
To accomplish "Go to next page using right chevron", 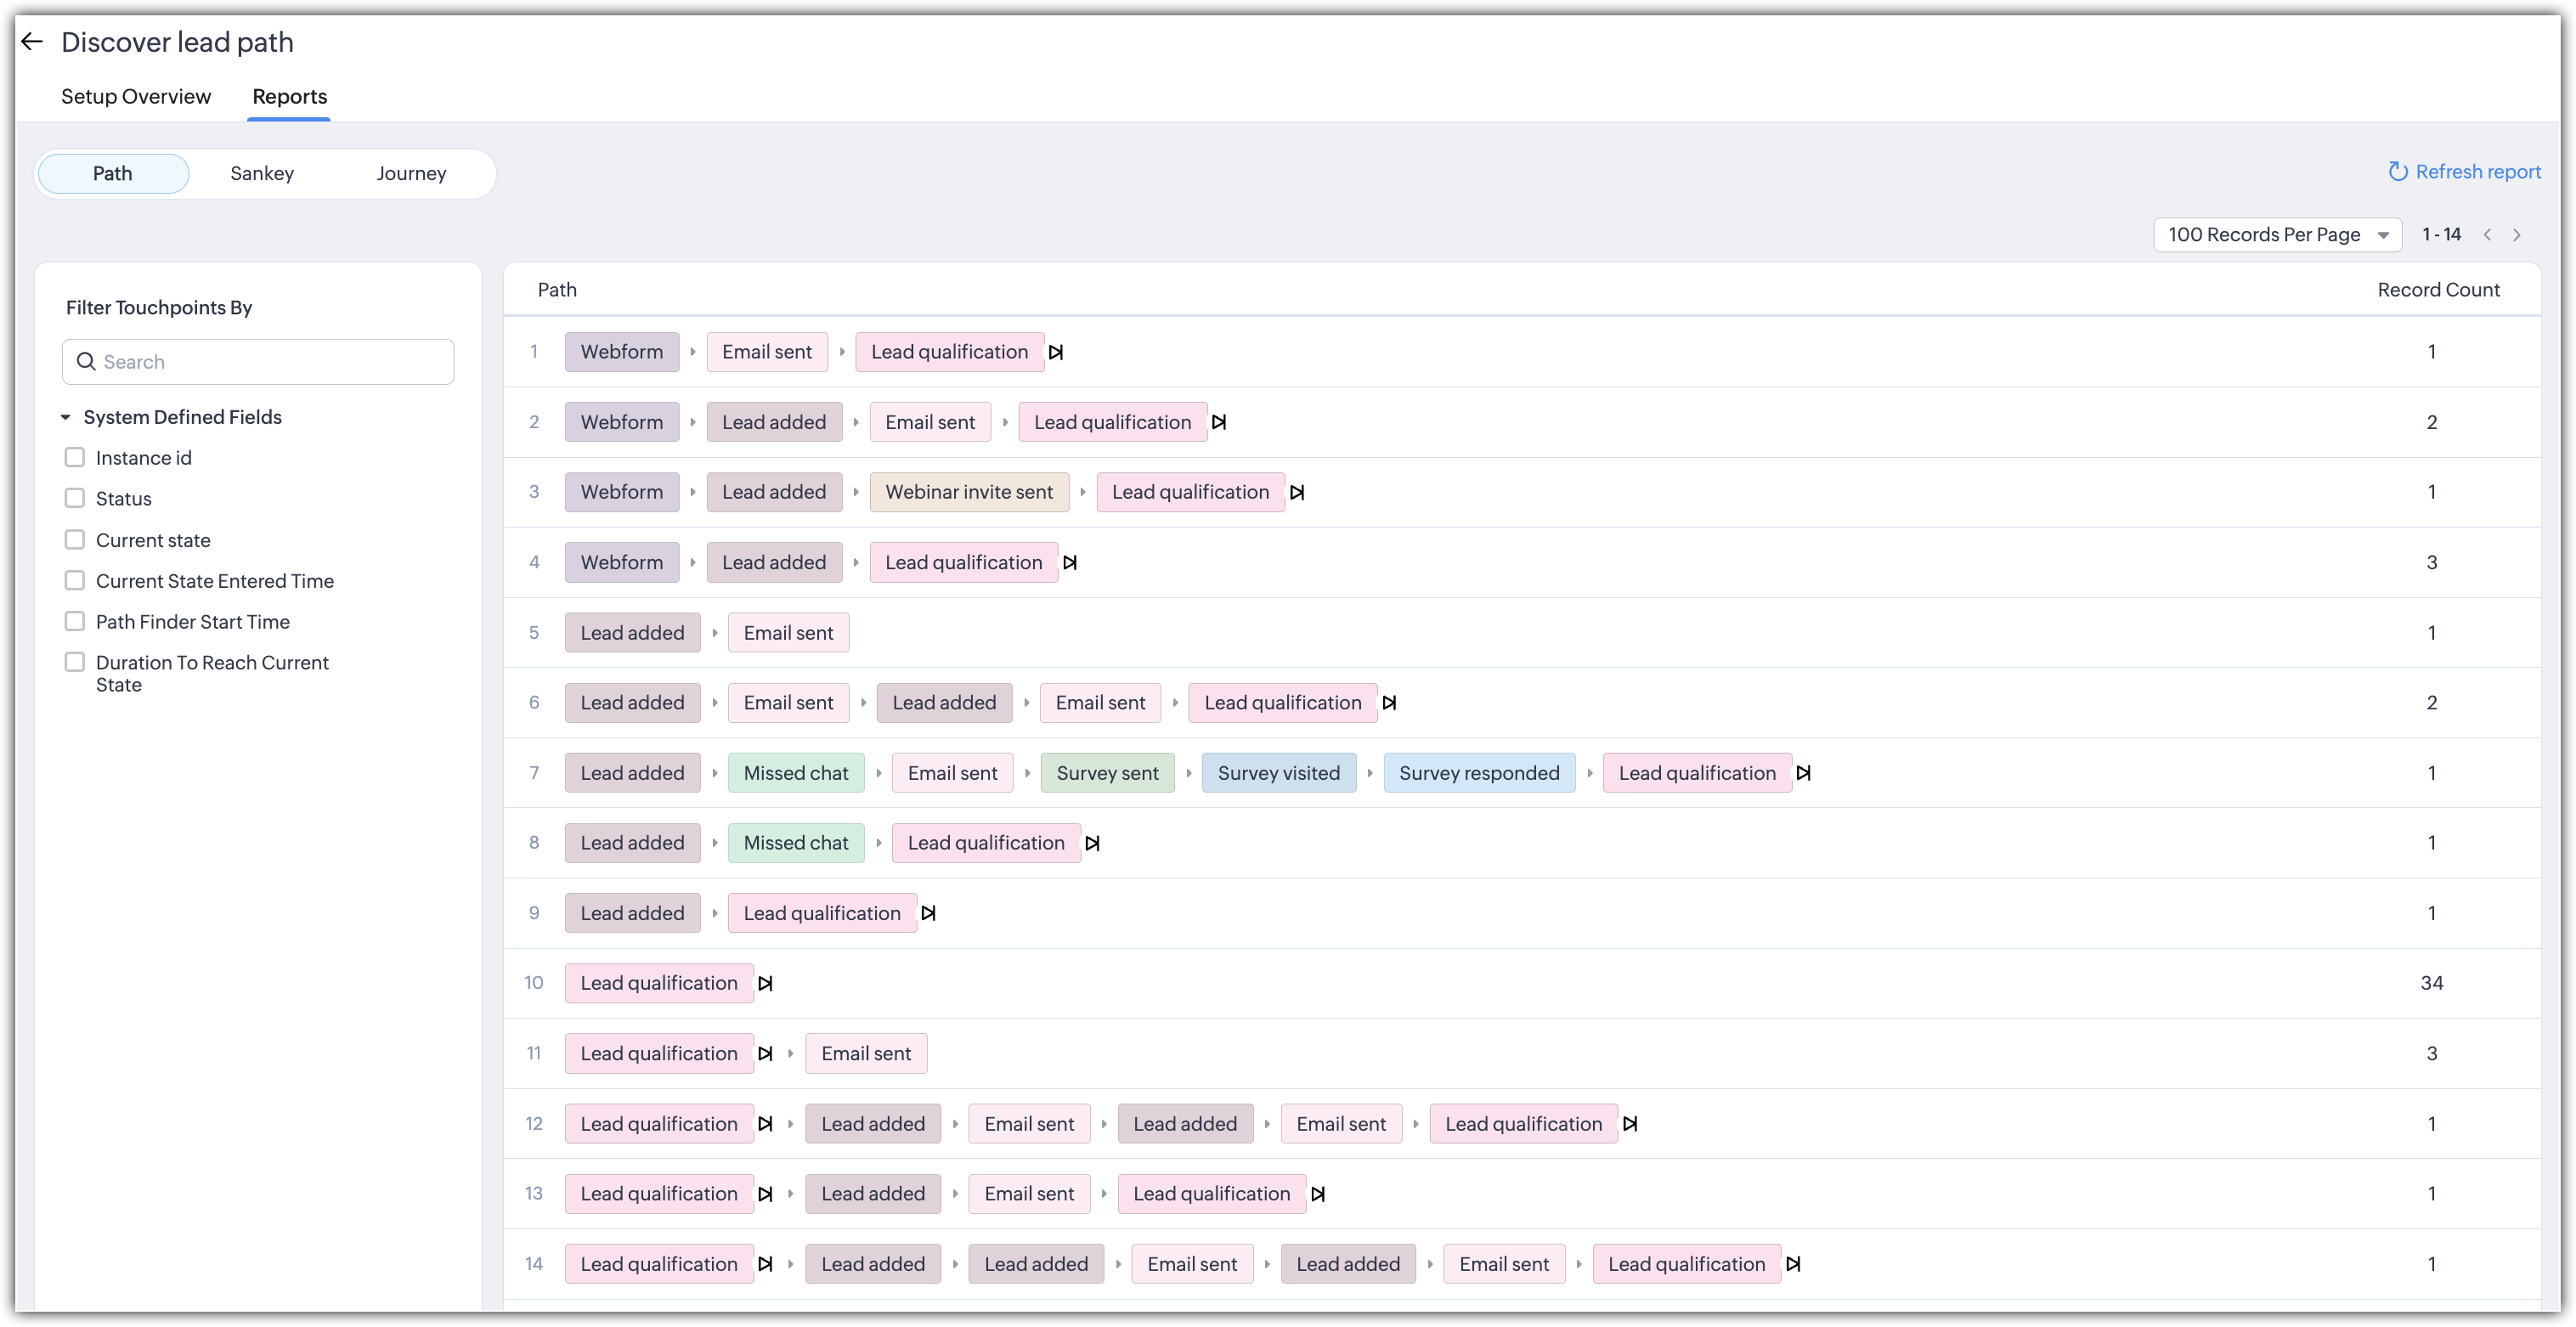I will coord(2517,235).
